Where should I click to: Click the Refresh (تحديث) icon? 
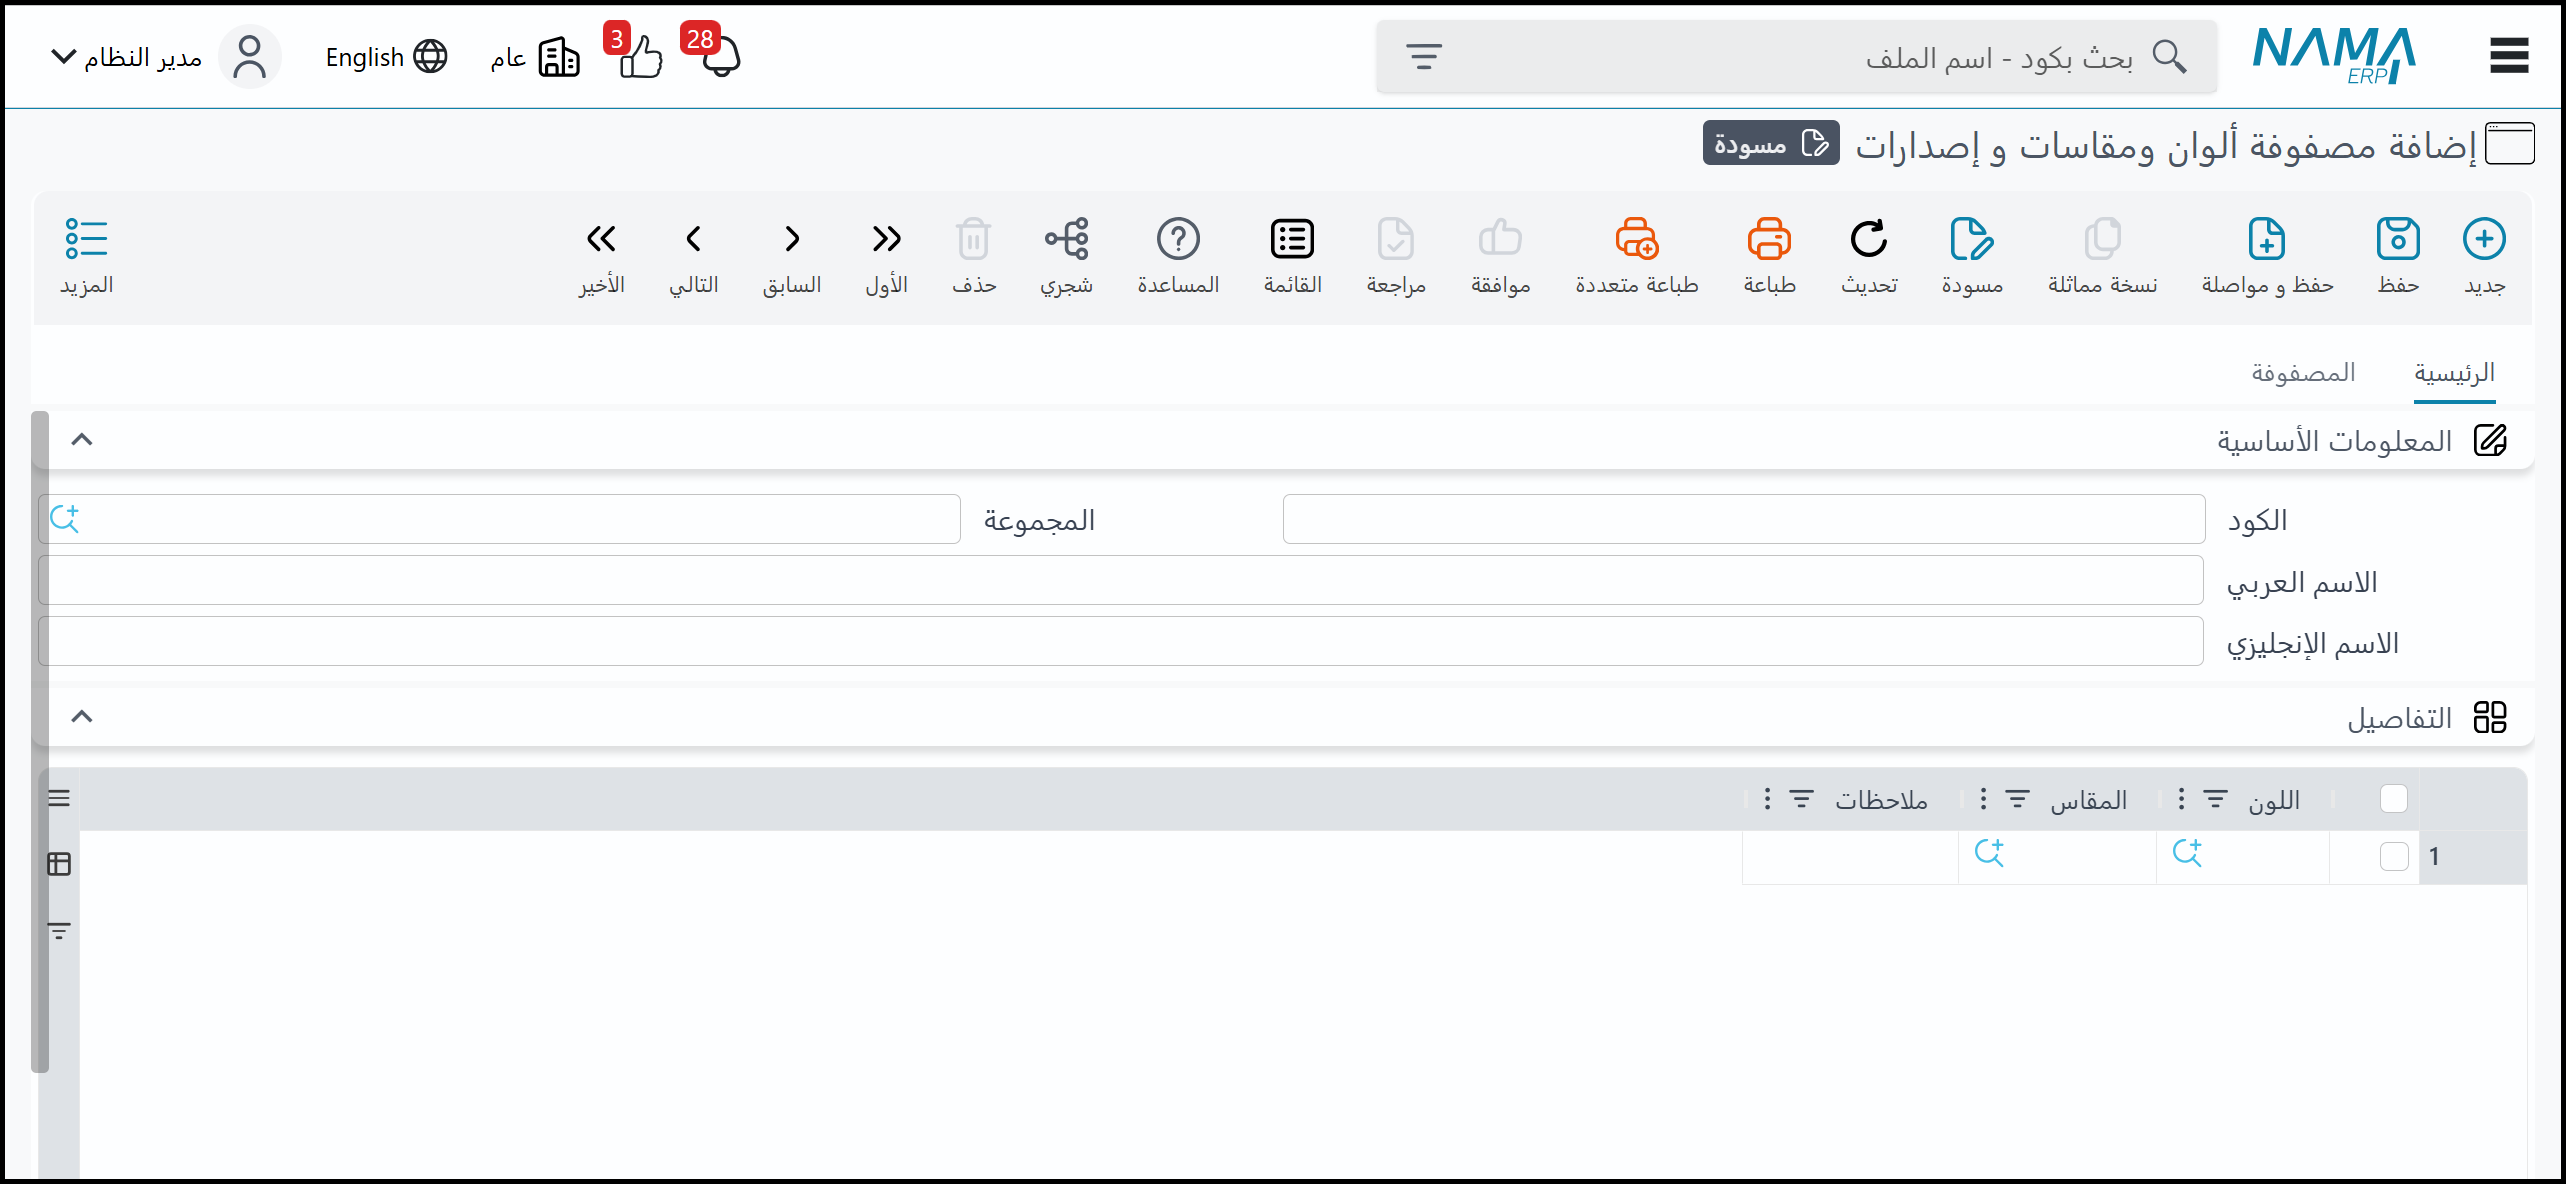(x=1868, y=240)
